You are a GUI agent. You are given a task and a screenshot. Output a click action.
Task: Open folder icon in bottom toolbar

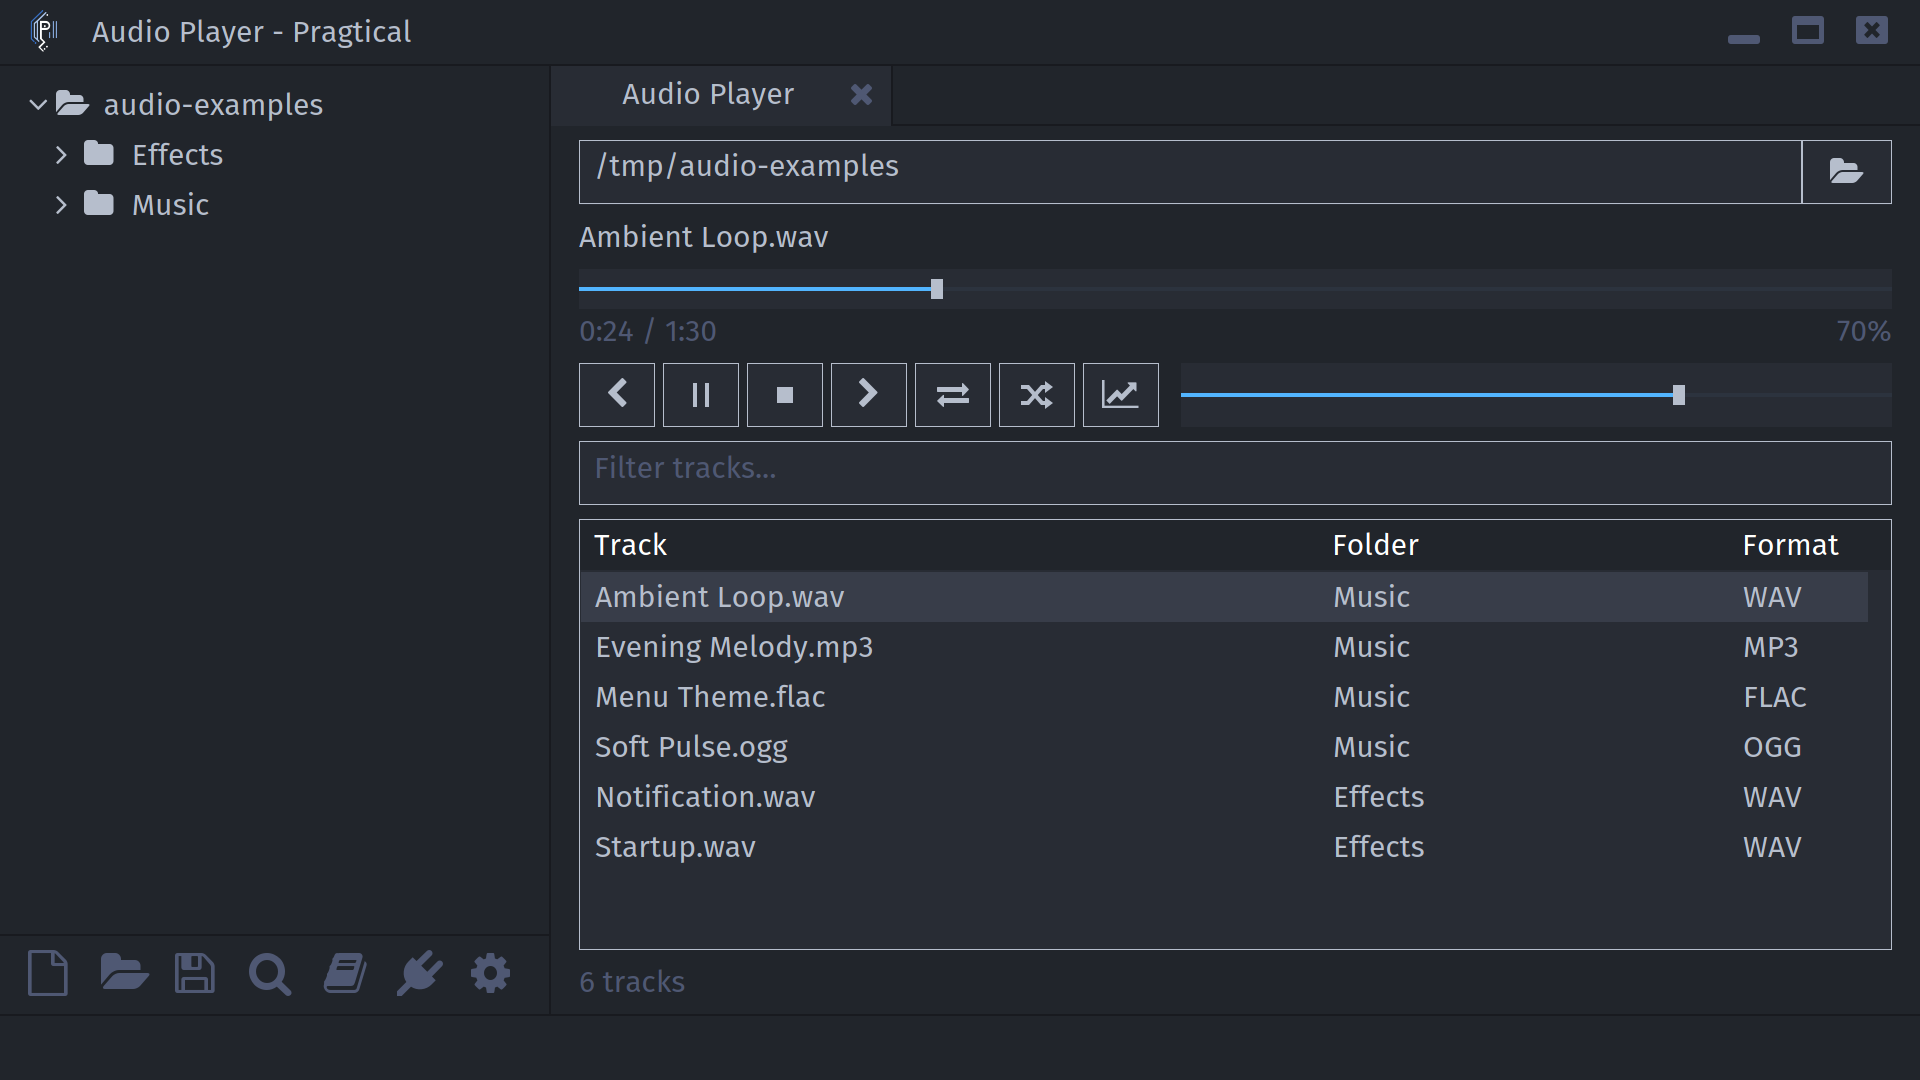point(124,973)
